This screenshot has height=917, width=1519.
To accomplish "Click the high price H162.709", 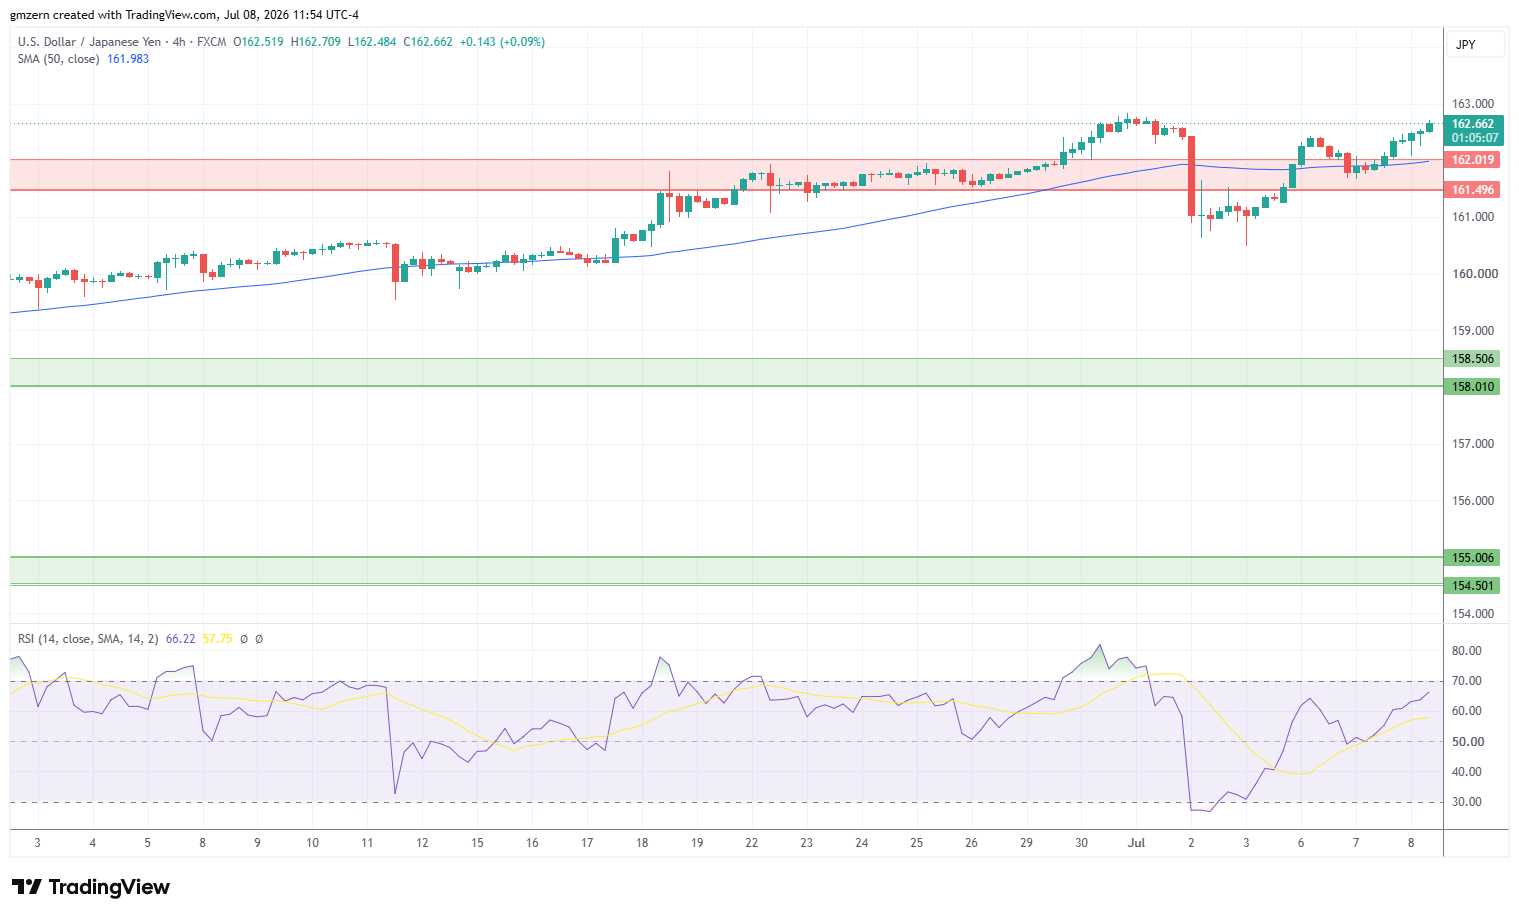I will 315,42.
